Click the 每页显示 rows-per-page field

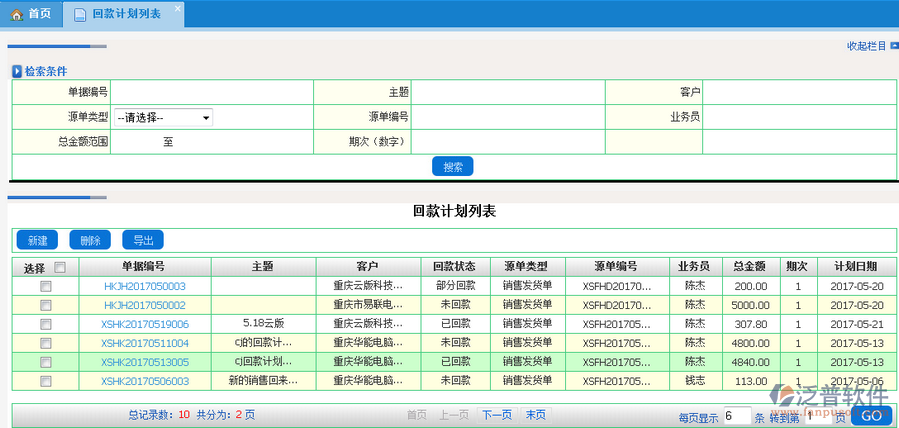[x=736, y=415]
